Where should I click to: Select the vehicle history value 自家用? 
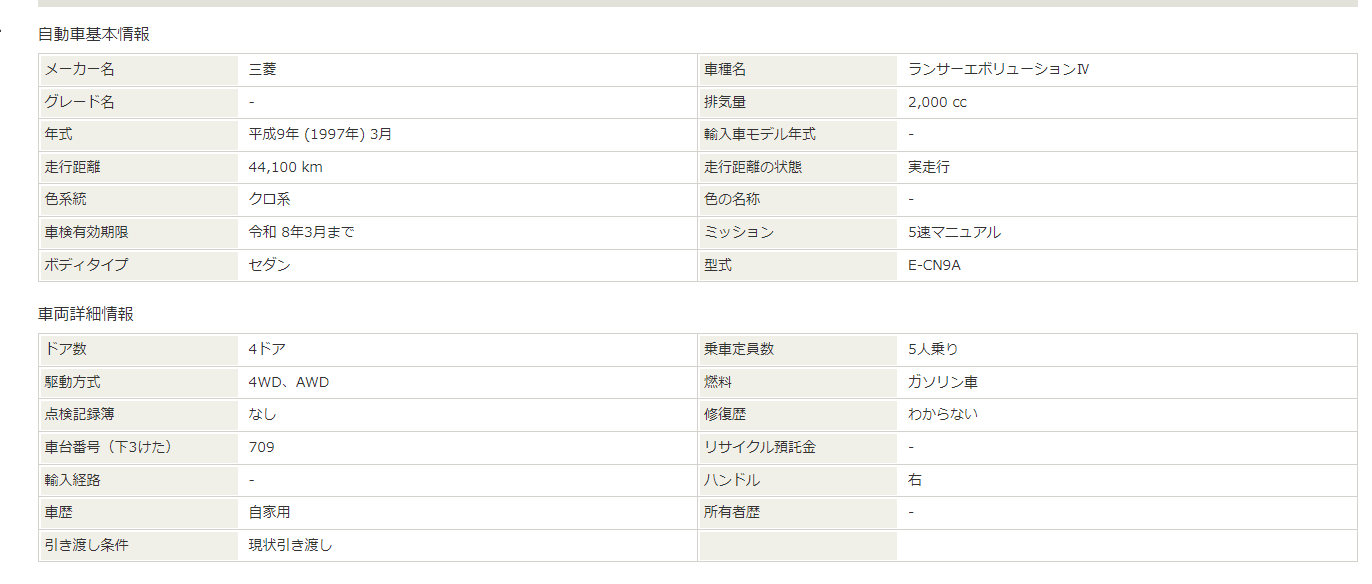click(x=270, y=512)
